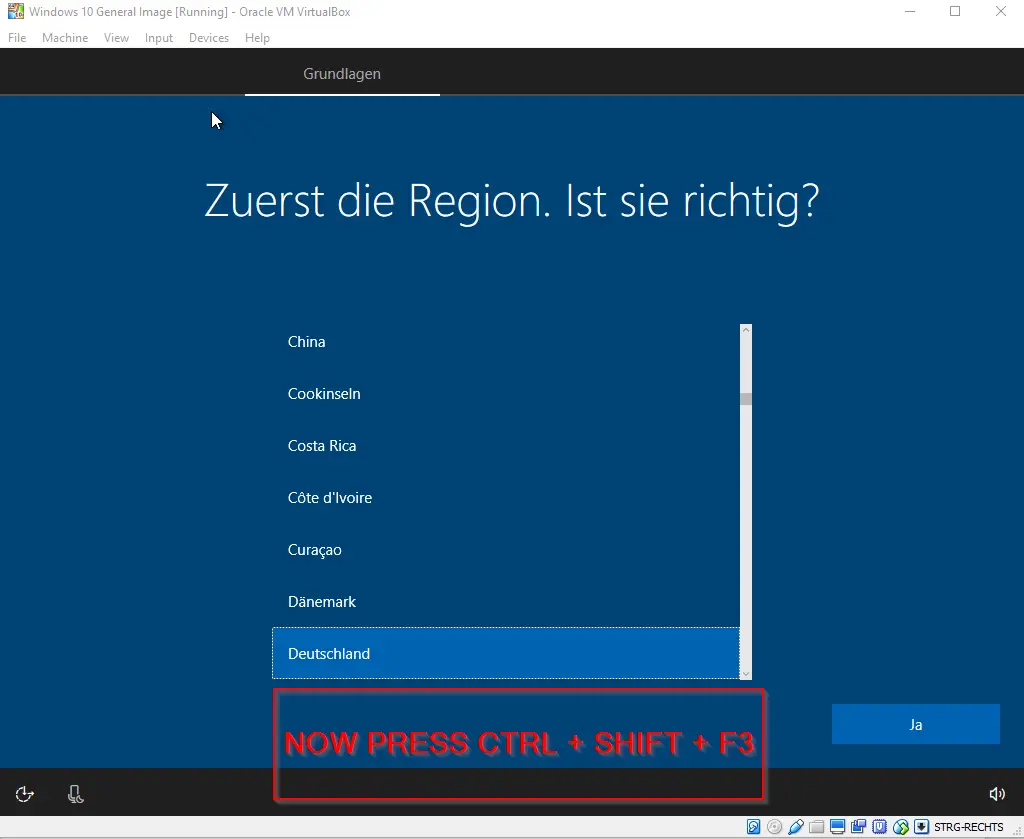Open the Machine menu
Viewport: 1024px width, 839px height.
[65, 38]
